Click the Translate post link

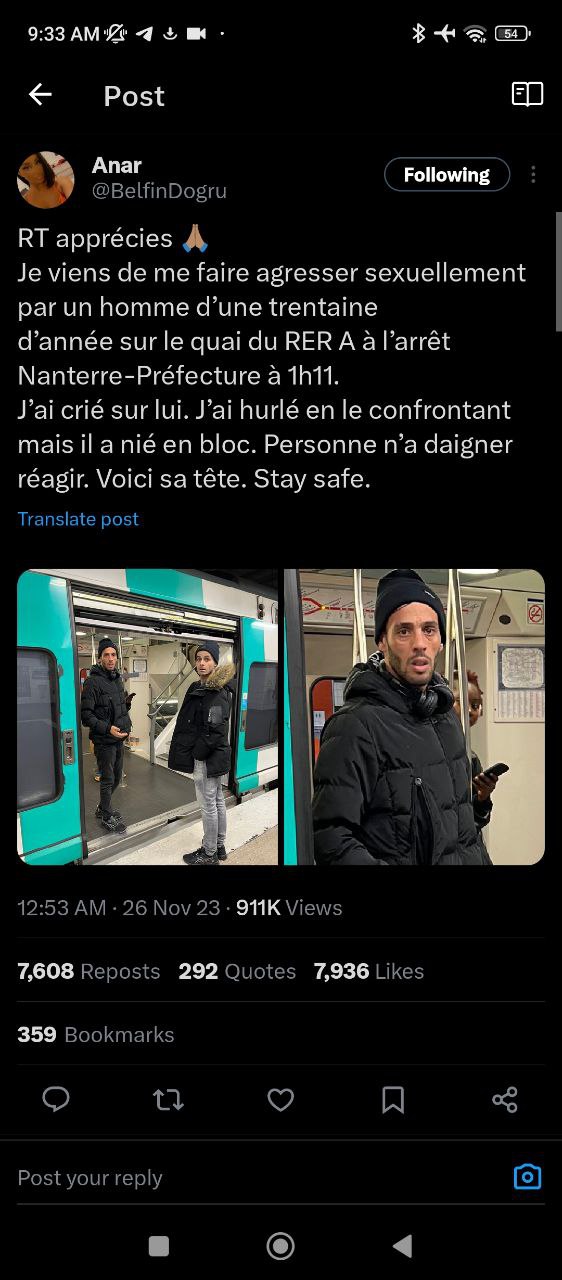[78, 519]
